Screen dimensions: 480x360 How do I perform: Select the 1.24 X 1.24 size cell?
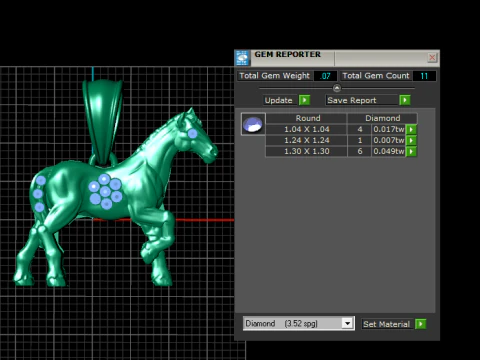(x=307, y=140)
